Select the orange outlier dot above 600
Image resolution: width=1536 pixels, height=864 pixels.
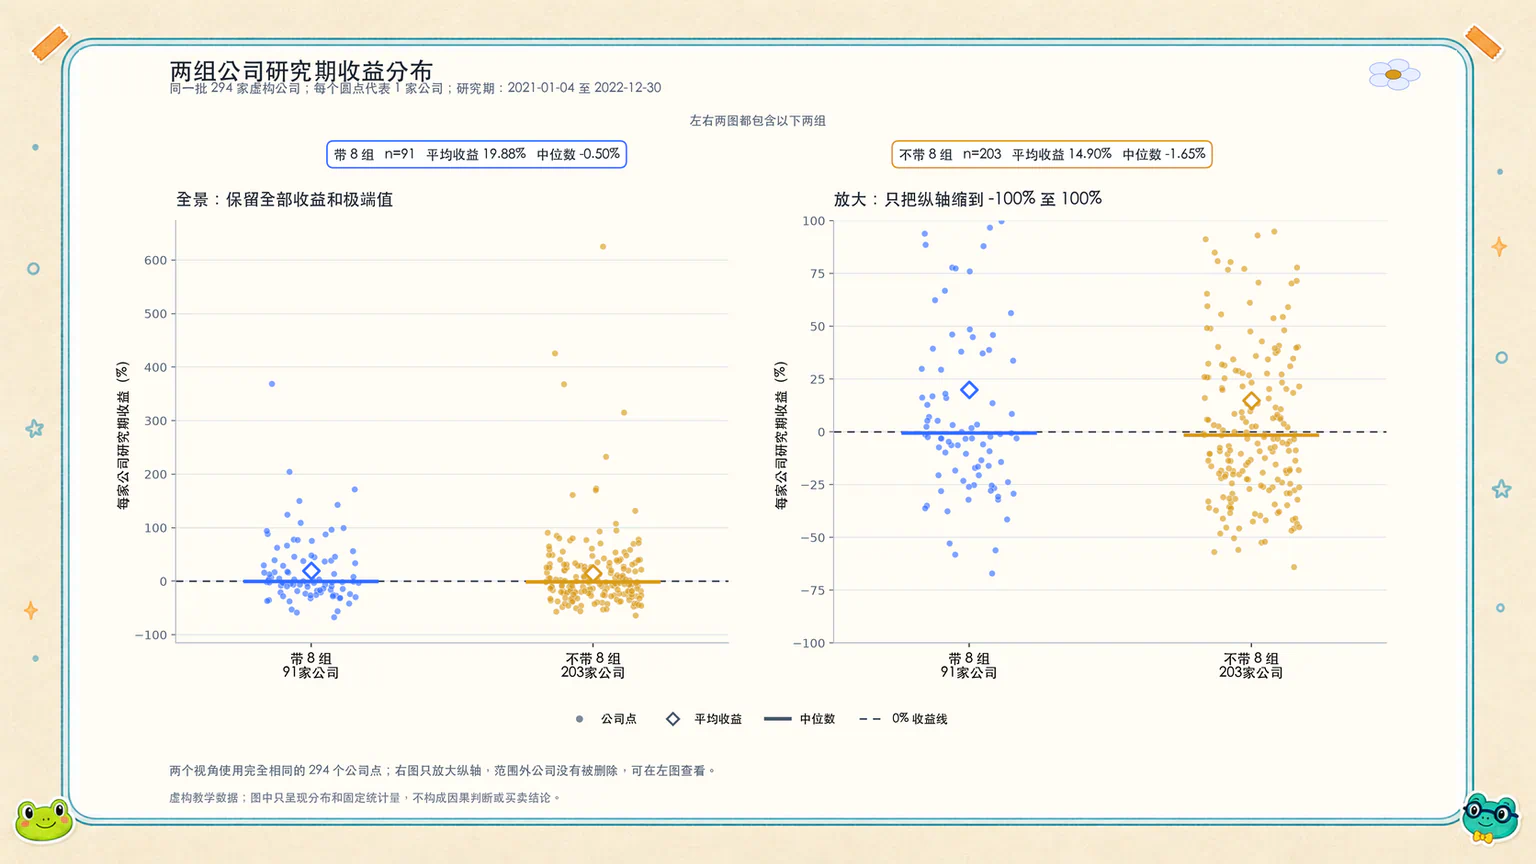(x=603, y=246)
